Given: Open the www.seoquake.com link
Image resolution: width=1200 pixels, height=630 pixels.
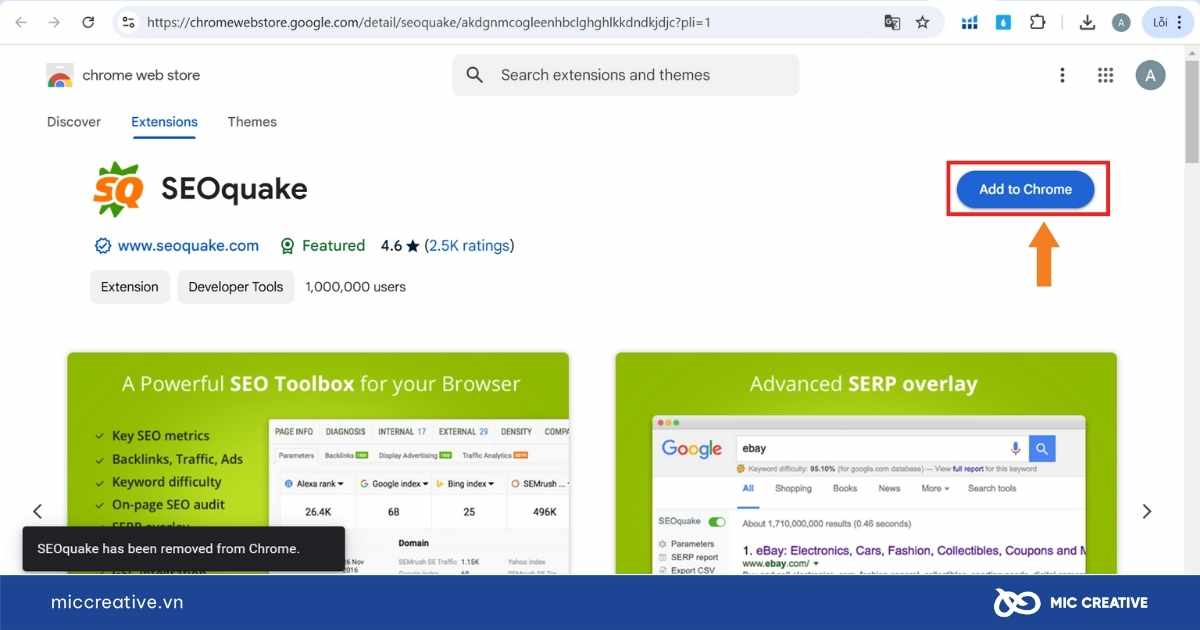Looking at the screenshot, I should [x=188, y=245].
